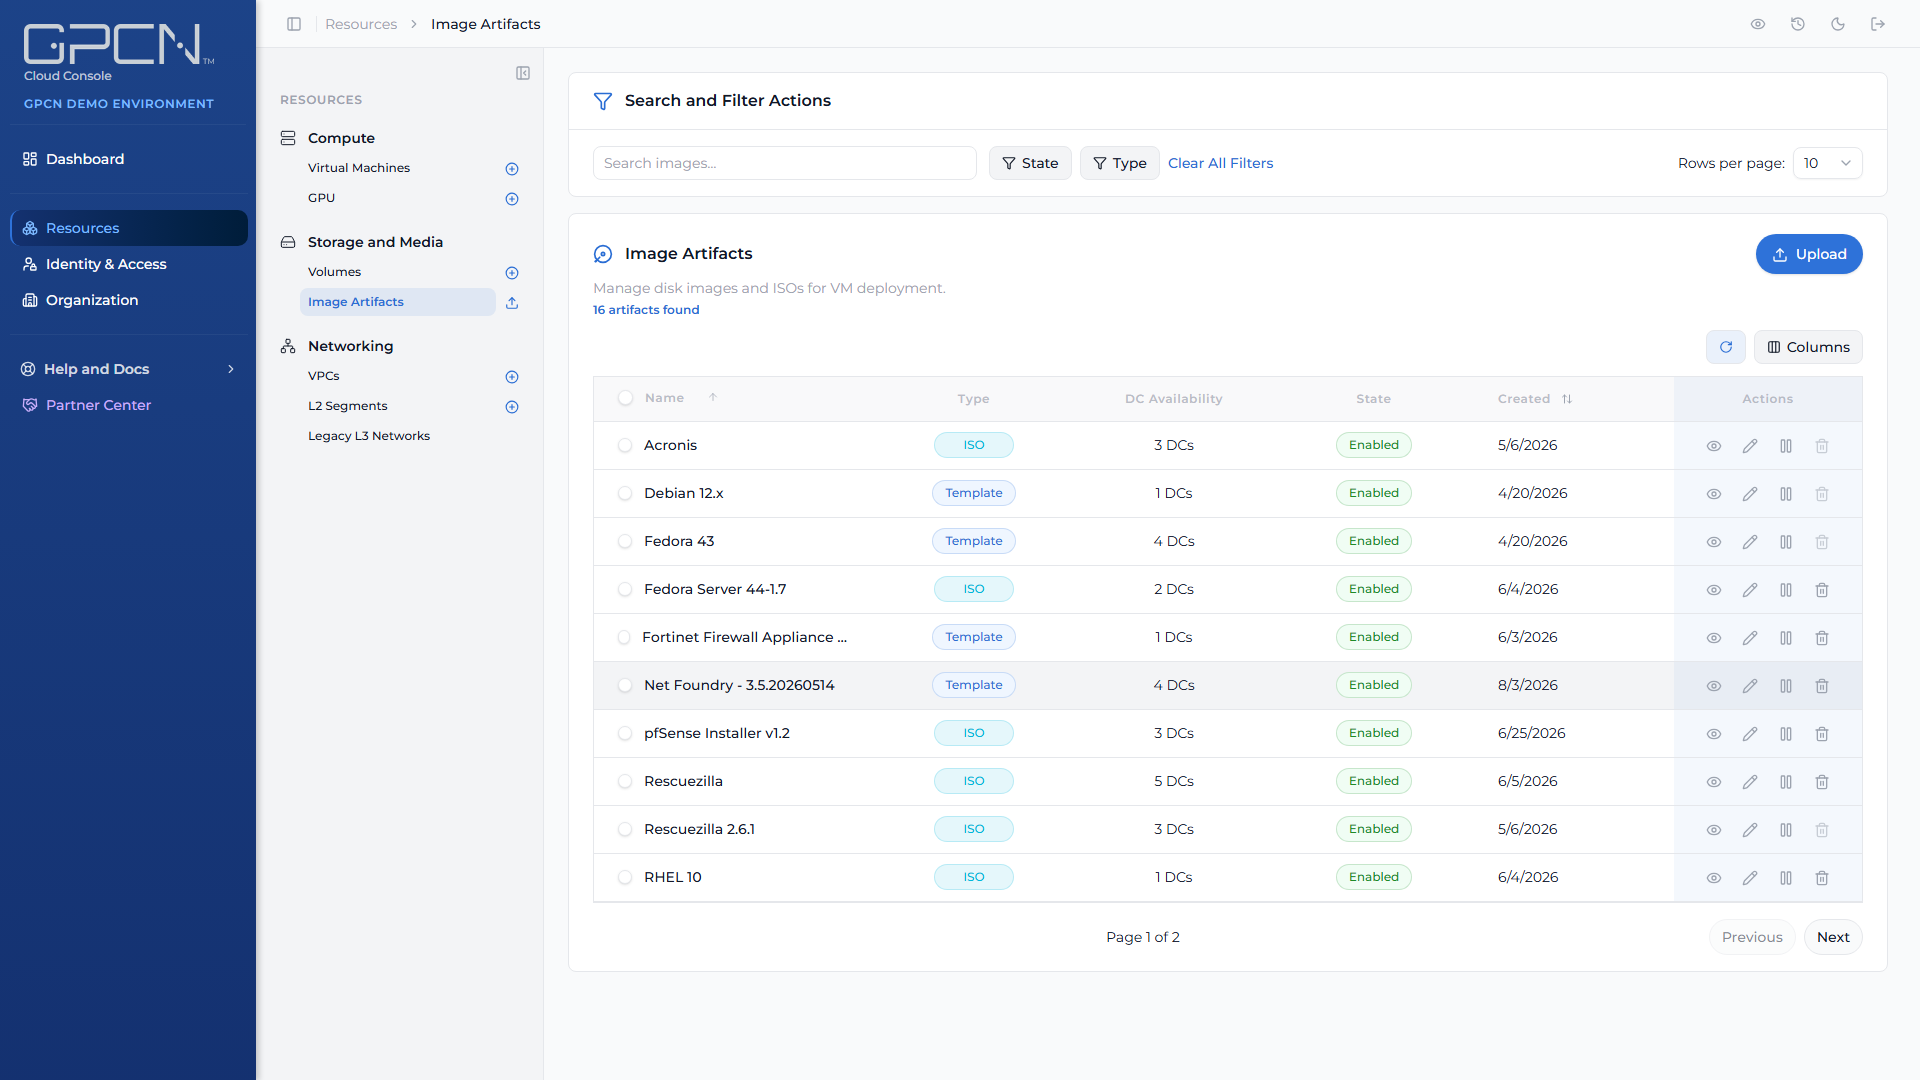This screenshot has height=1080, width=1920.
Task: Open Partner Center
Action: tap(128, 405)
